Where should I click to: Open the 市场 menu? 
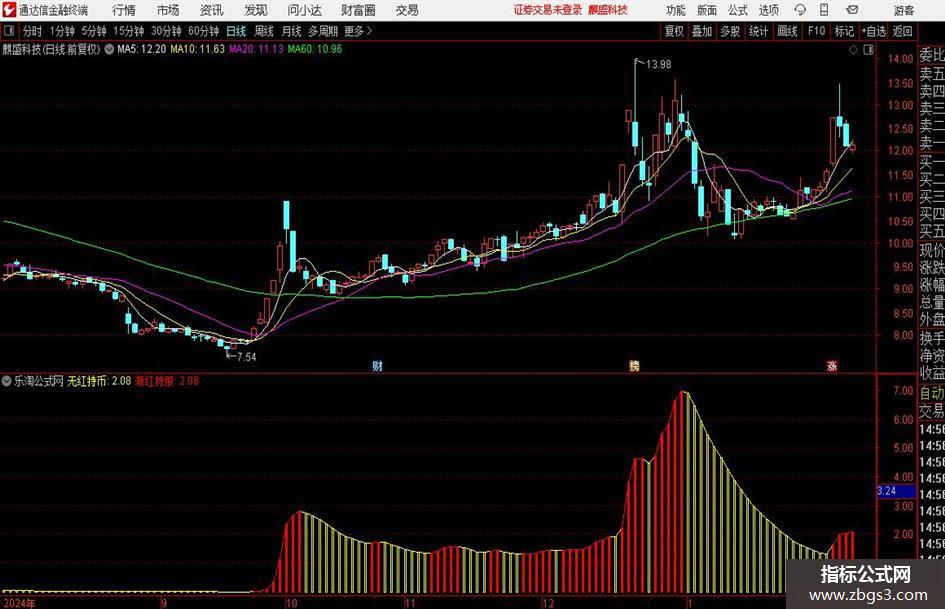click(x=168, y=10)
